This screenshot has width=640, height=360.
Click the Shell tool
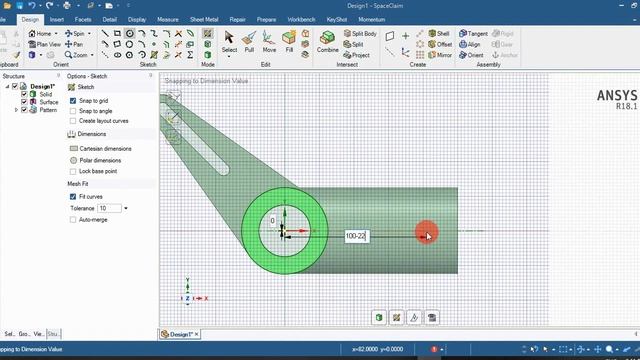(439, 33)
